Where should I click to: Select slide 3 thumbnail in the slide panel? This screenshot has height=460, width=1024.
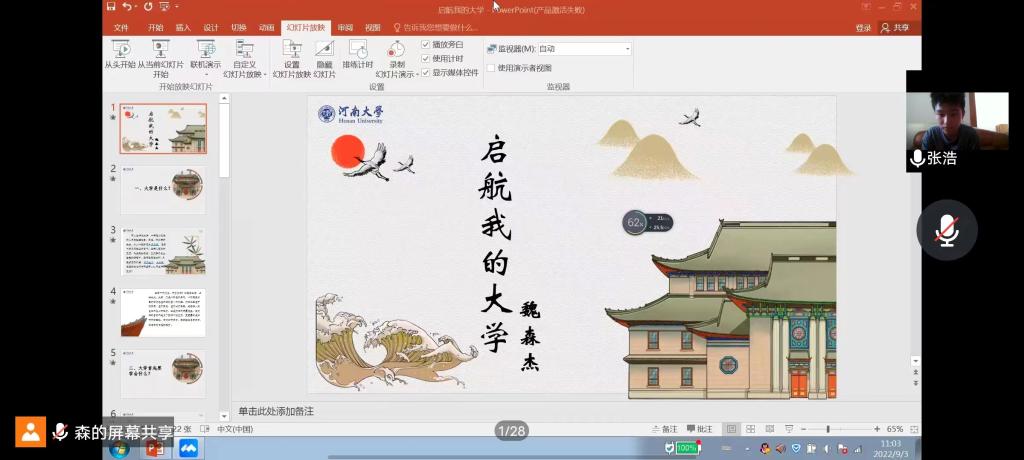[x=163, y=250]
